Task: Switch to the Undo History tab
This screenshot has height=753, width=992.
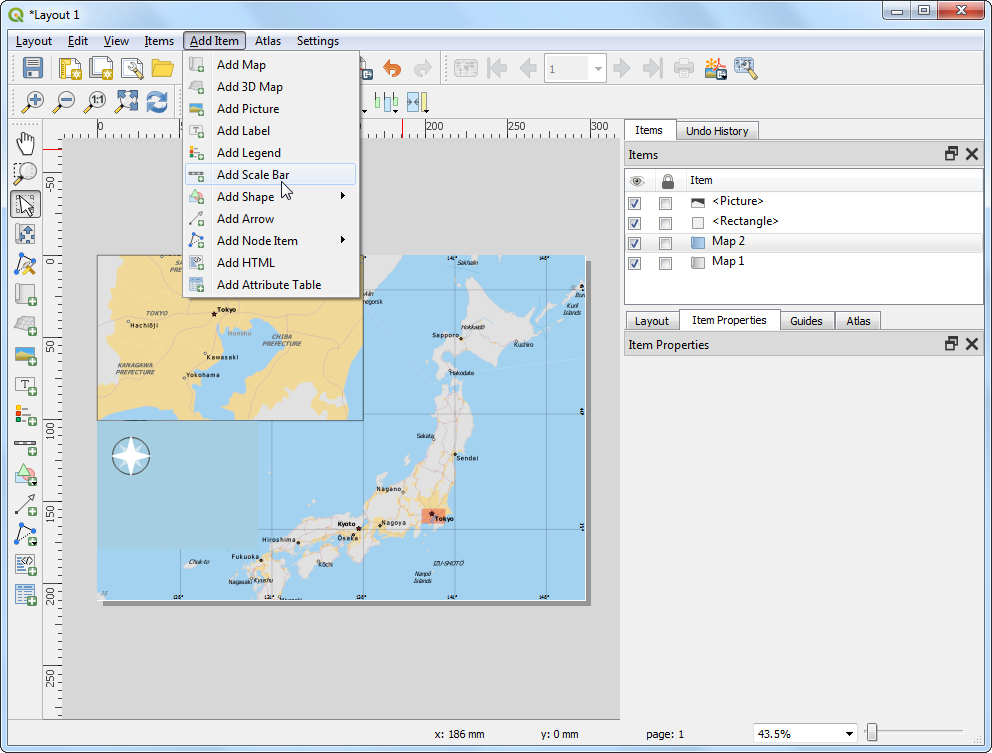Action: click(717, 131)
